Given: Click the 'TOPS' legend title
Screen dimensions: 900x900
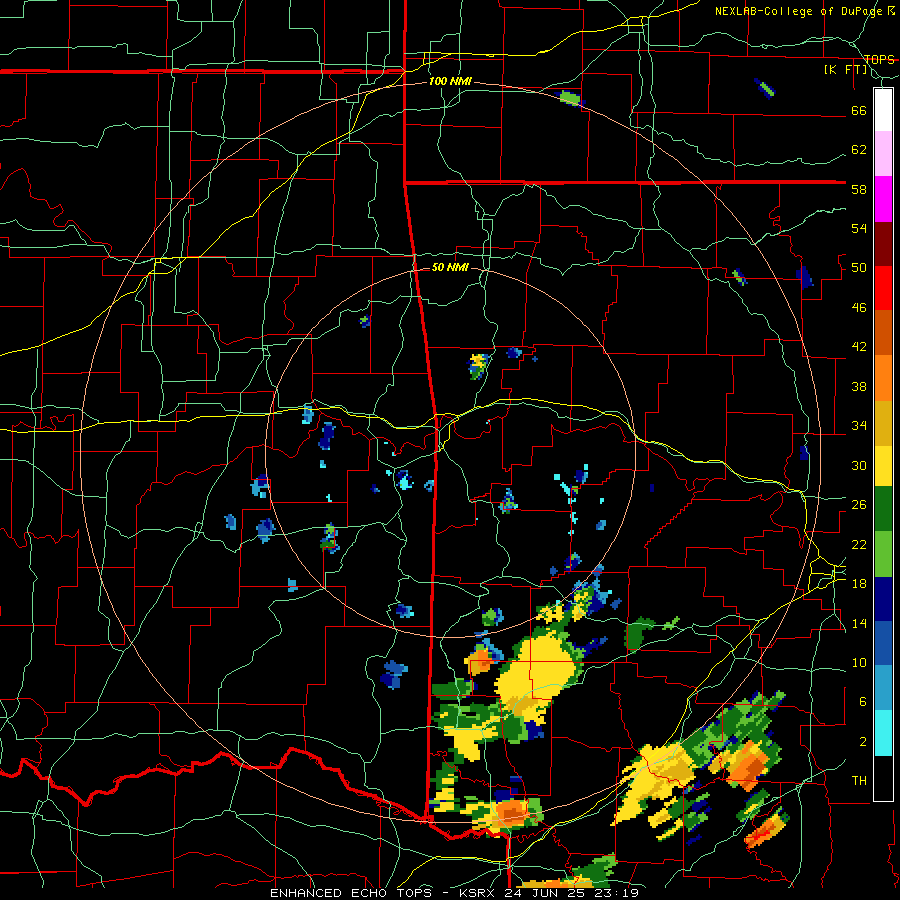Looking at the screenshot, I should pyautogui.click(x=879, y=60).
